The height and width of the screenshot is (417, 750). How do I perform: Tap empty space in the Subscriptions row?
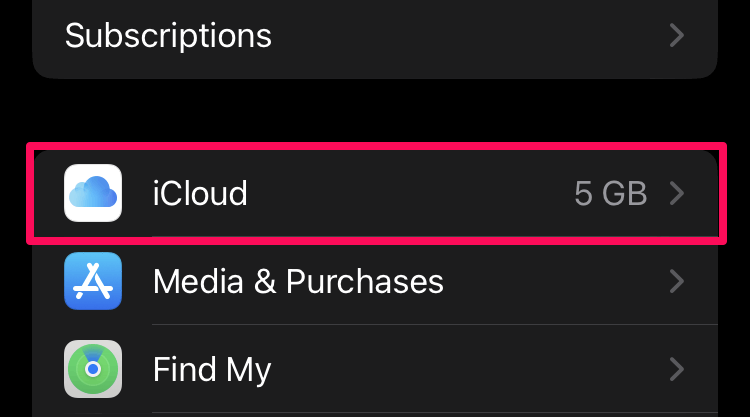[x=469, y=35]
